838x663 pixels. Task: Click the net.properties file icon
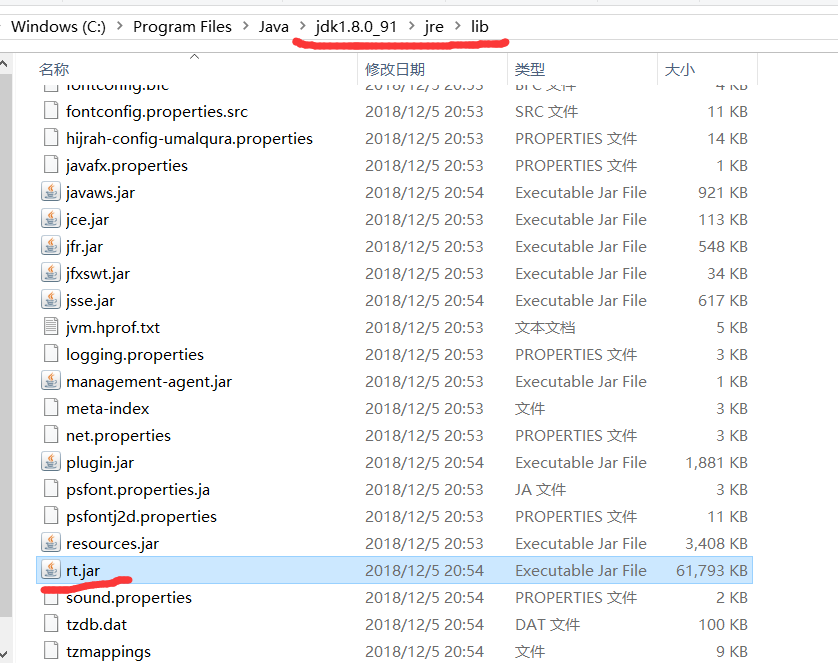[51, 435]
